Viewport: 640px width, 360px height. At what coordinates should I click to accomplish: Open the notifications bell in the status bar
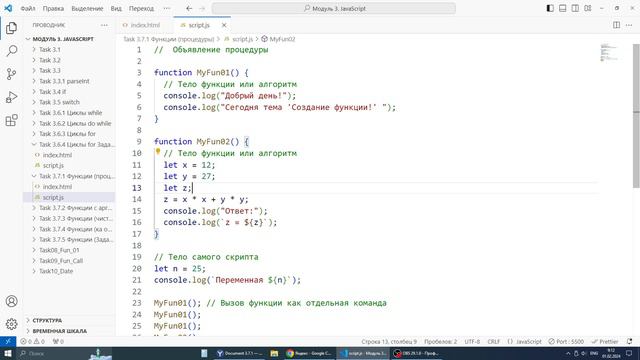tap(629, 341)
